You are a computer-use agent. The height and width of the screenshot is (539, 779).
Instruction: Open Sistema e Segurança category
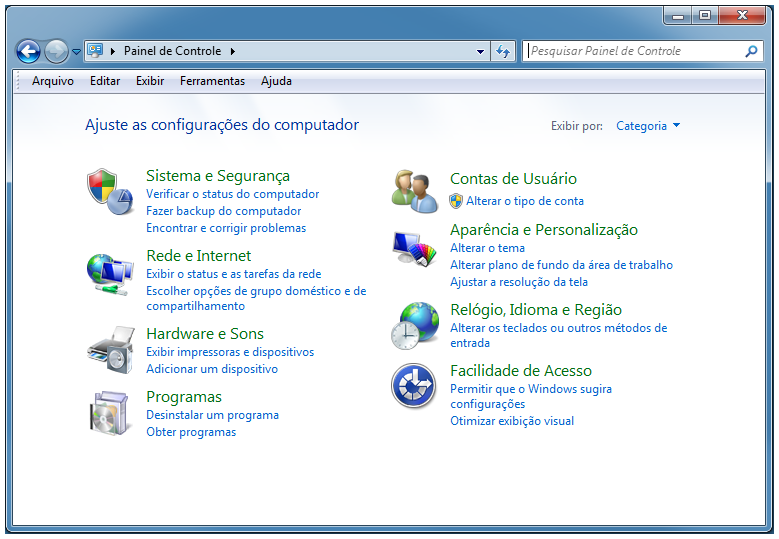point(218,176)
